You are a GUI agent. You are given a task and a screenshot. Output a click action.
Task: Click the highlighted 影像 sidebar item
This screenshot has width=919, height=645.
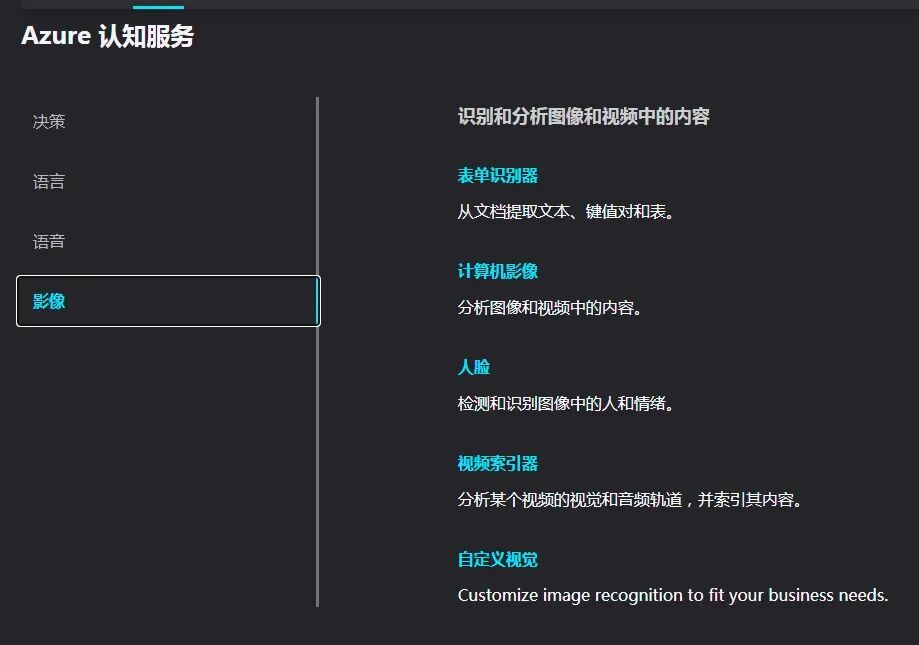point(48,300)
